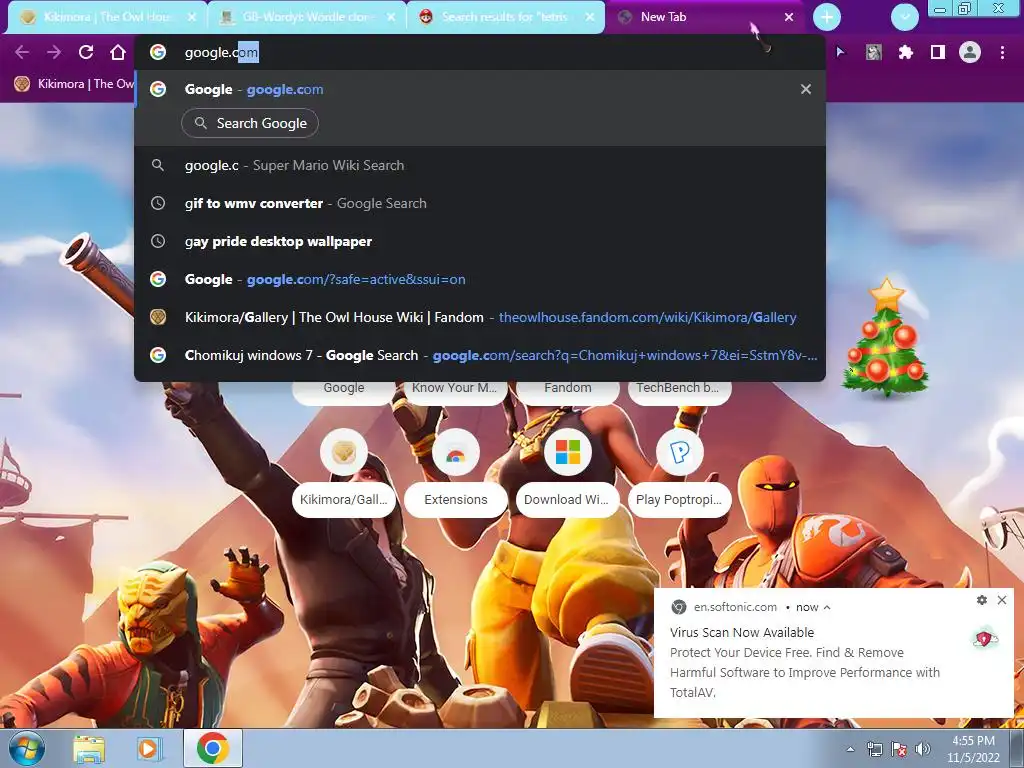Viewport: 1024px width, 768px height.
Task: Click the Search Google pill button
Action: click(x=250, y=123)
